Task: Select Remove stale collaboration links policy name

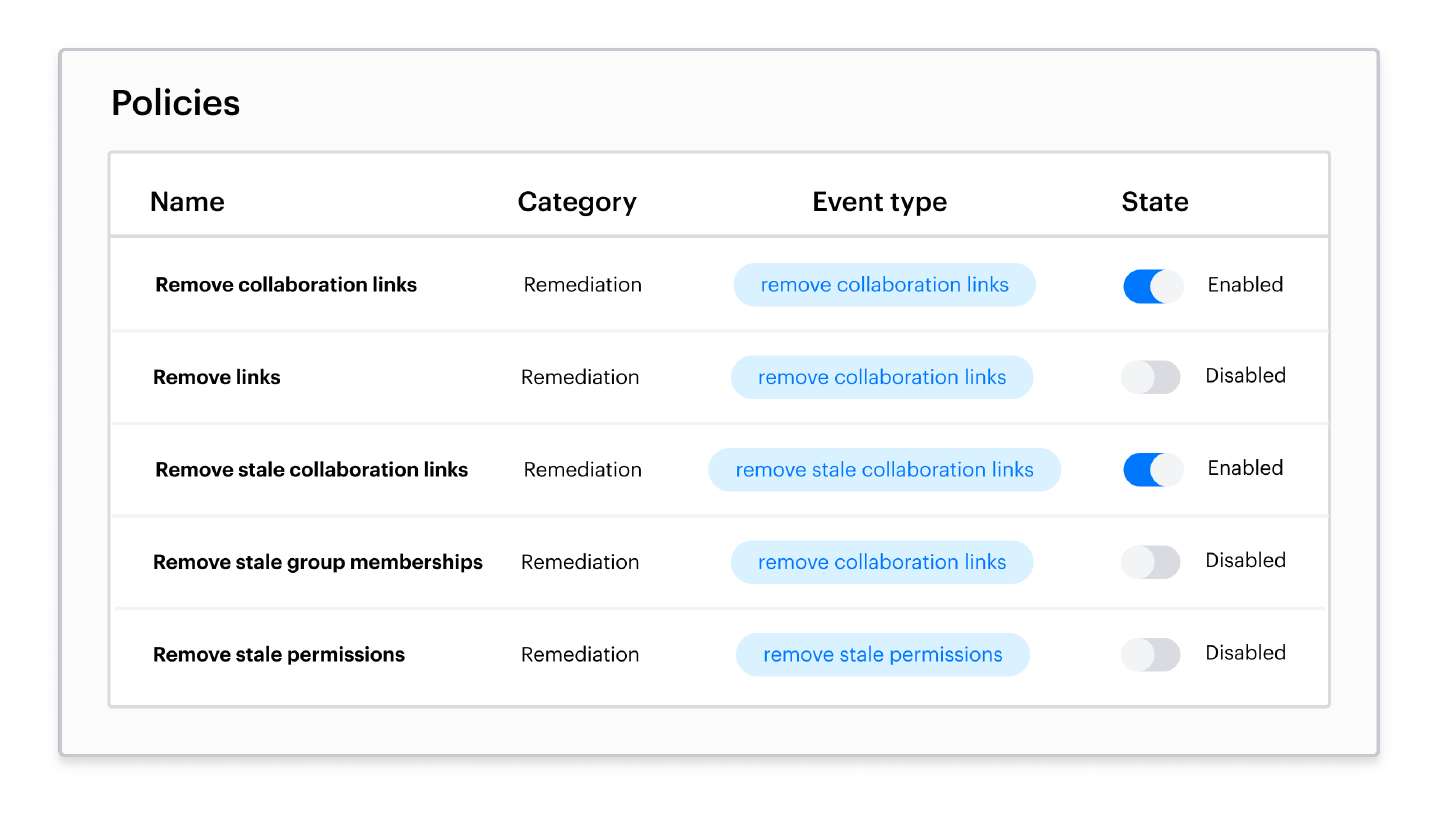Action: pyautogui.click(x=312, y=470)
